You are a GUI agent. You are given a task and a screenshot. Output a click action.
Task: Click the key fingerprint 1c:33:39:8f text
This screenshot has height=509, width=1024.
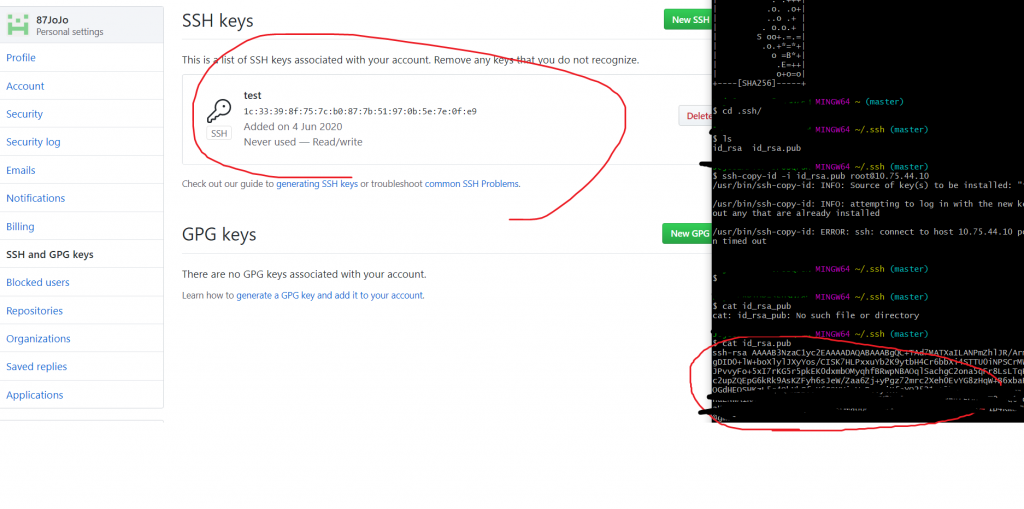point(360,111)
